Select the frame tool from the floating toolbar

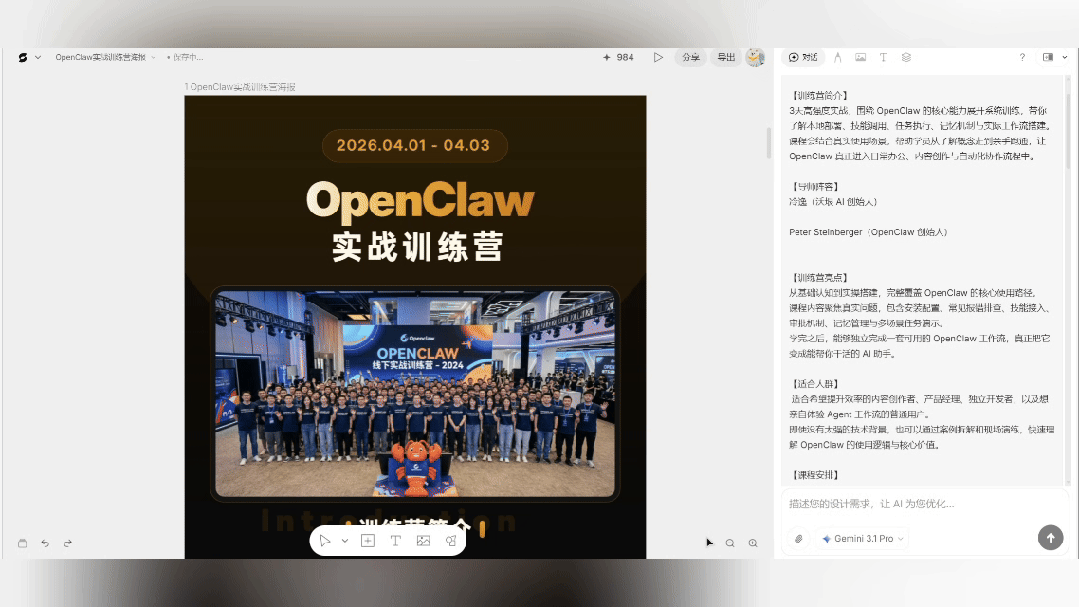click(368, 540)
